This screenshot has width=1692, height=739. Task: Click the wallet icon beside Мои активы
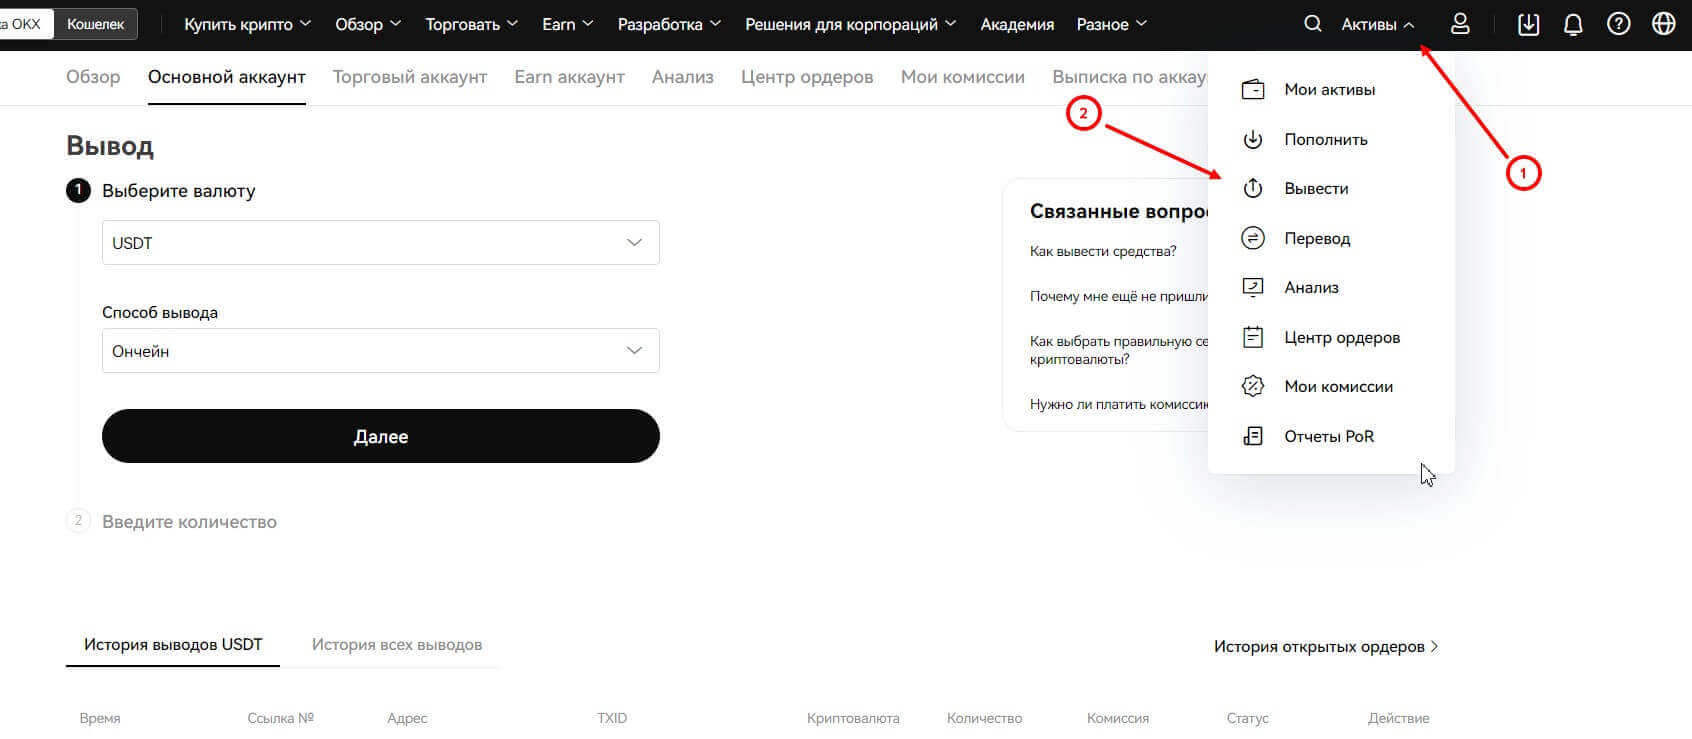click(x=1253, y=90)
